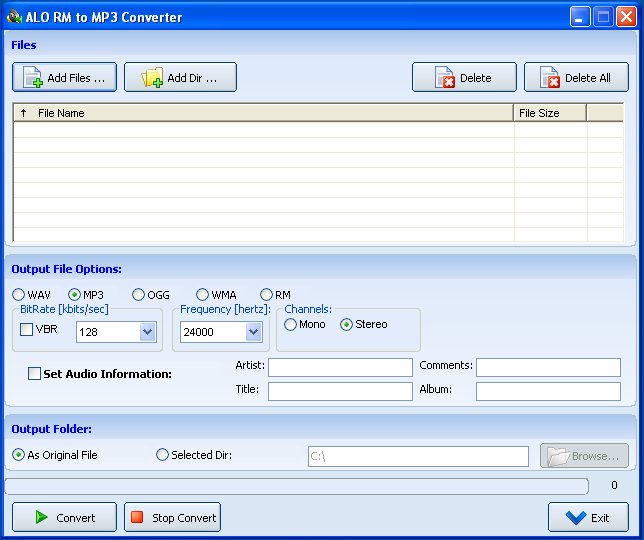Remove all files with Delete All

576,77
